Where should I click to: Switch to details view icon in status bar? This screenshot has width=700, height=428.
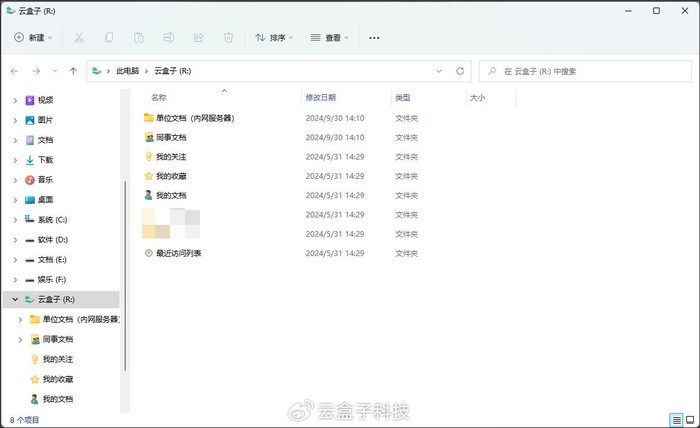point(677,420)
